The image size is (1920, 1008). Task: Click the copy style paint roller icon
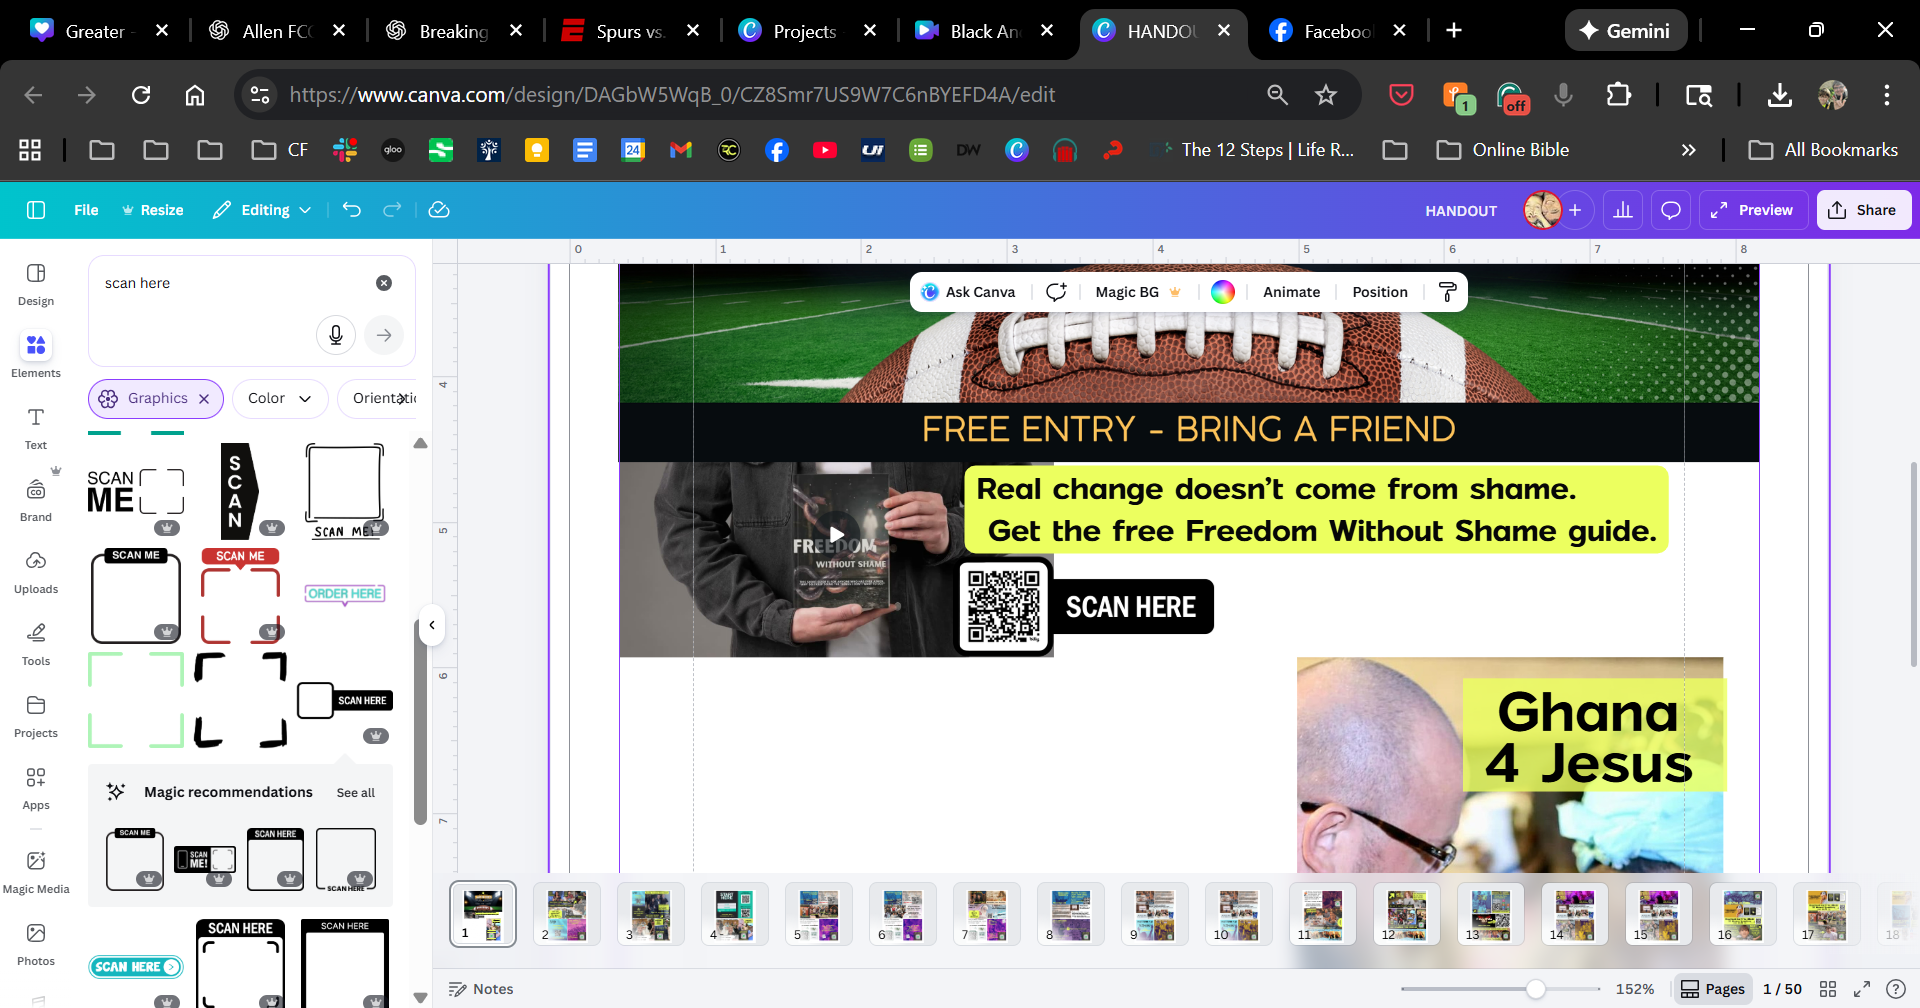click(x=1447, y=292)
